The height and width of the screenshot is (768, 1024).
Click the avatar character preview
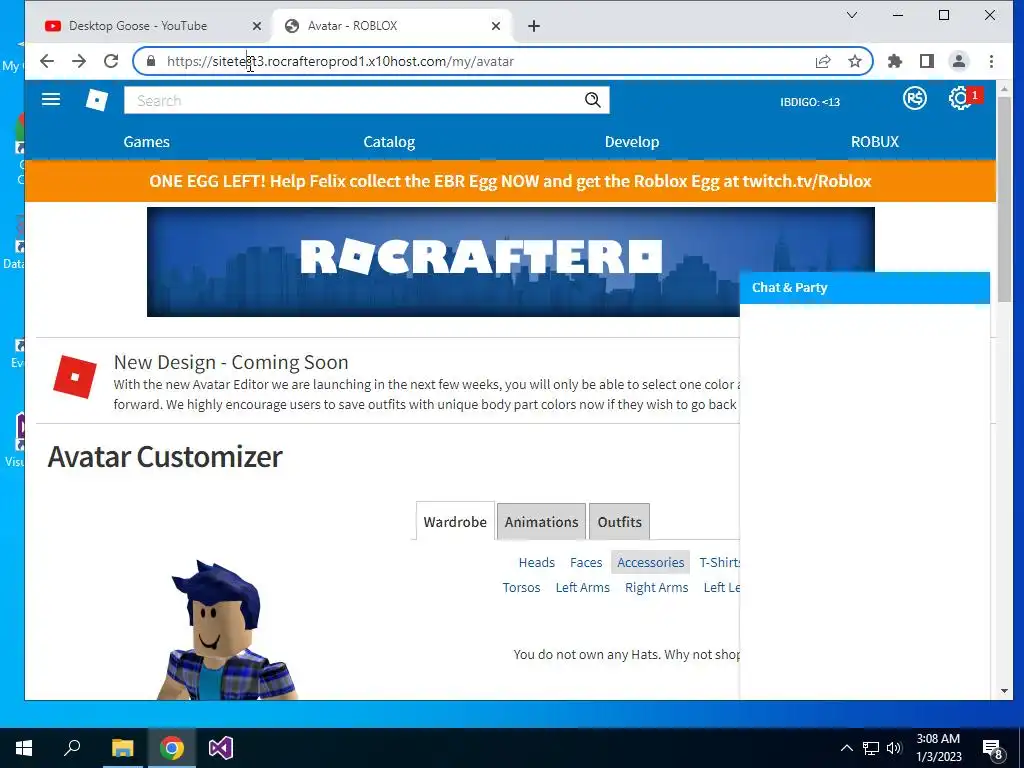[x=226, y=631]
